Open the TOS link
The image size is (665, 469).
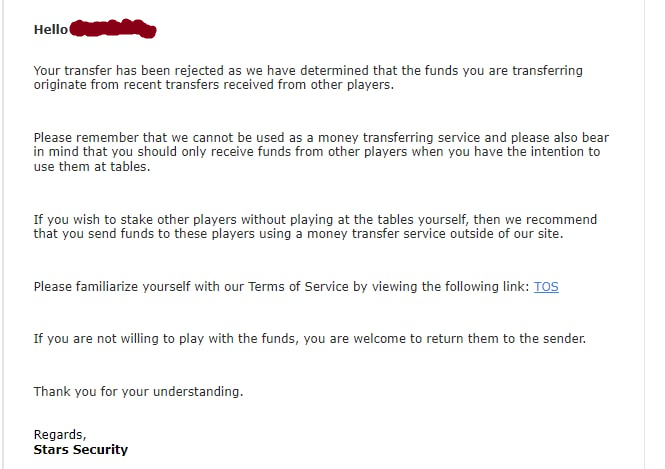(546, 286)
